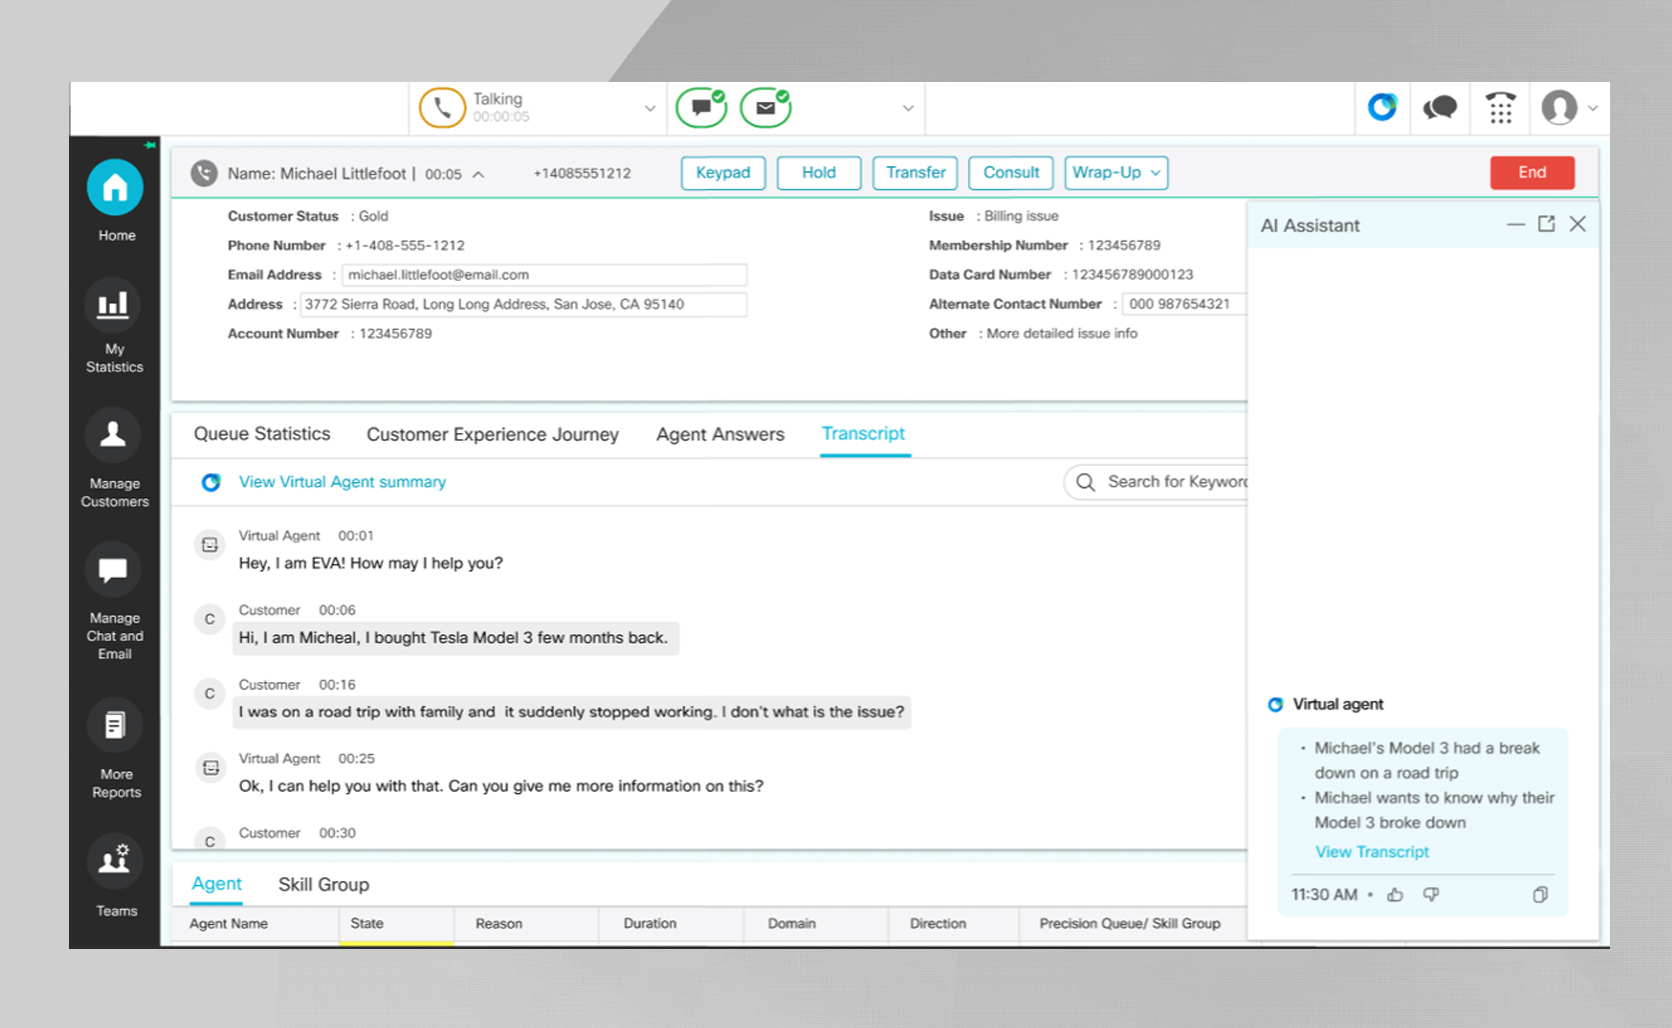
Task: Copy the virtual agent summary
Action: (1540, 895)
